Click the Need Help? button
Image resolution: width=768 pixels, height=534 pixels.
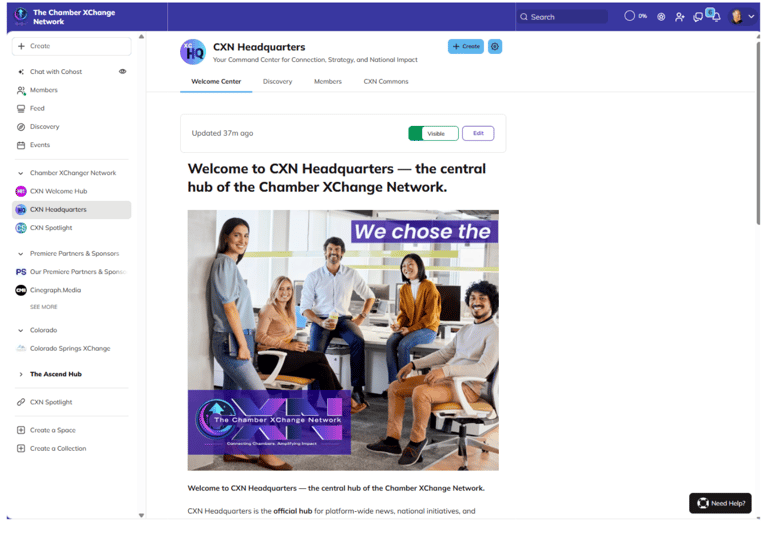pyautogui.click(x=720, y=503)
